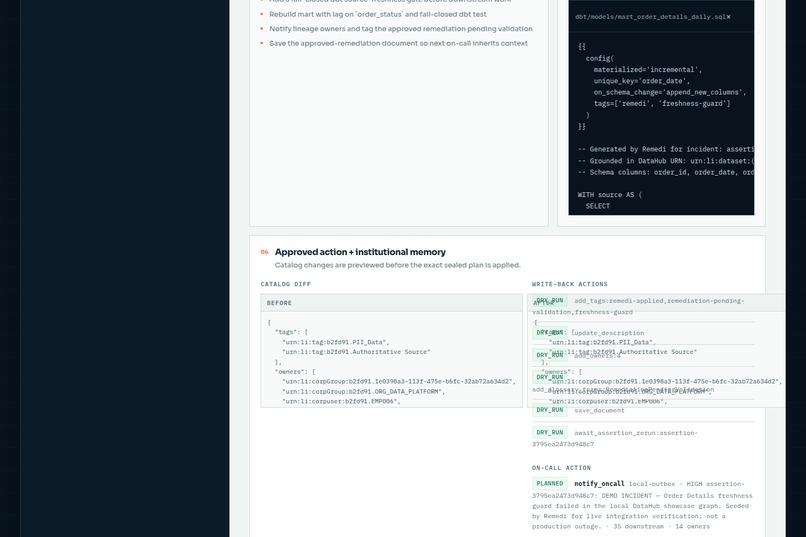Image resolution: width=806 pixels, height=537 pixels.
Task: Click the 'Catalog changes are previewed' subtitle
Action: (397, 265)
